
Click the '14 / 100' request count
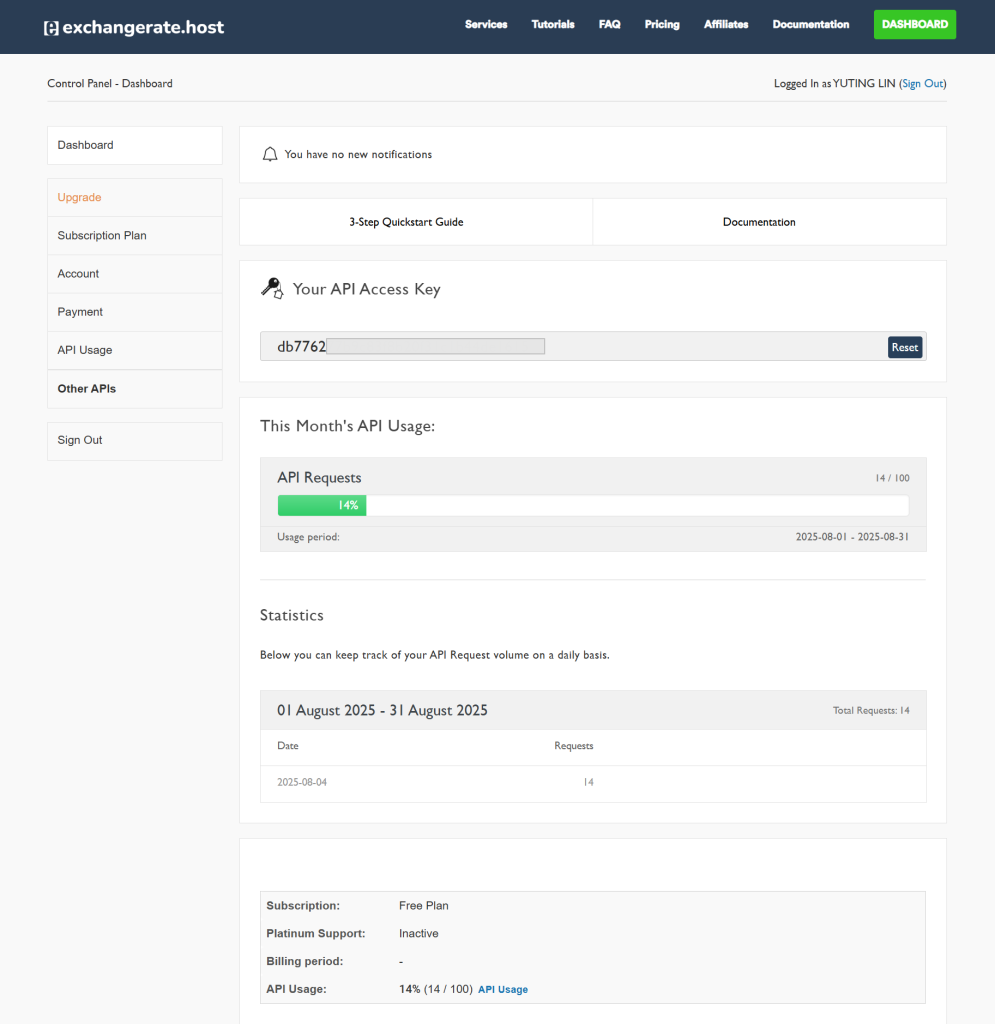(x=892, y=478)
